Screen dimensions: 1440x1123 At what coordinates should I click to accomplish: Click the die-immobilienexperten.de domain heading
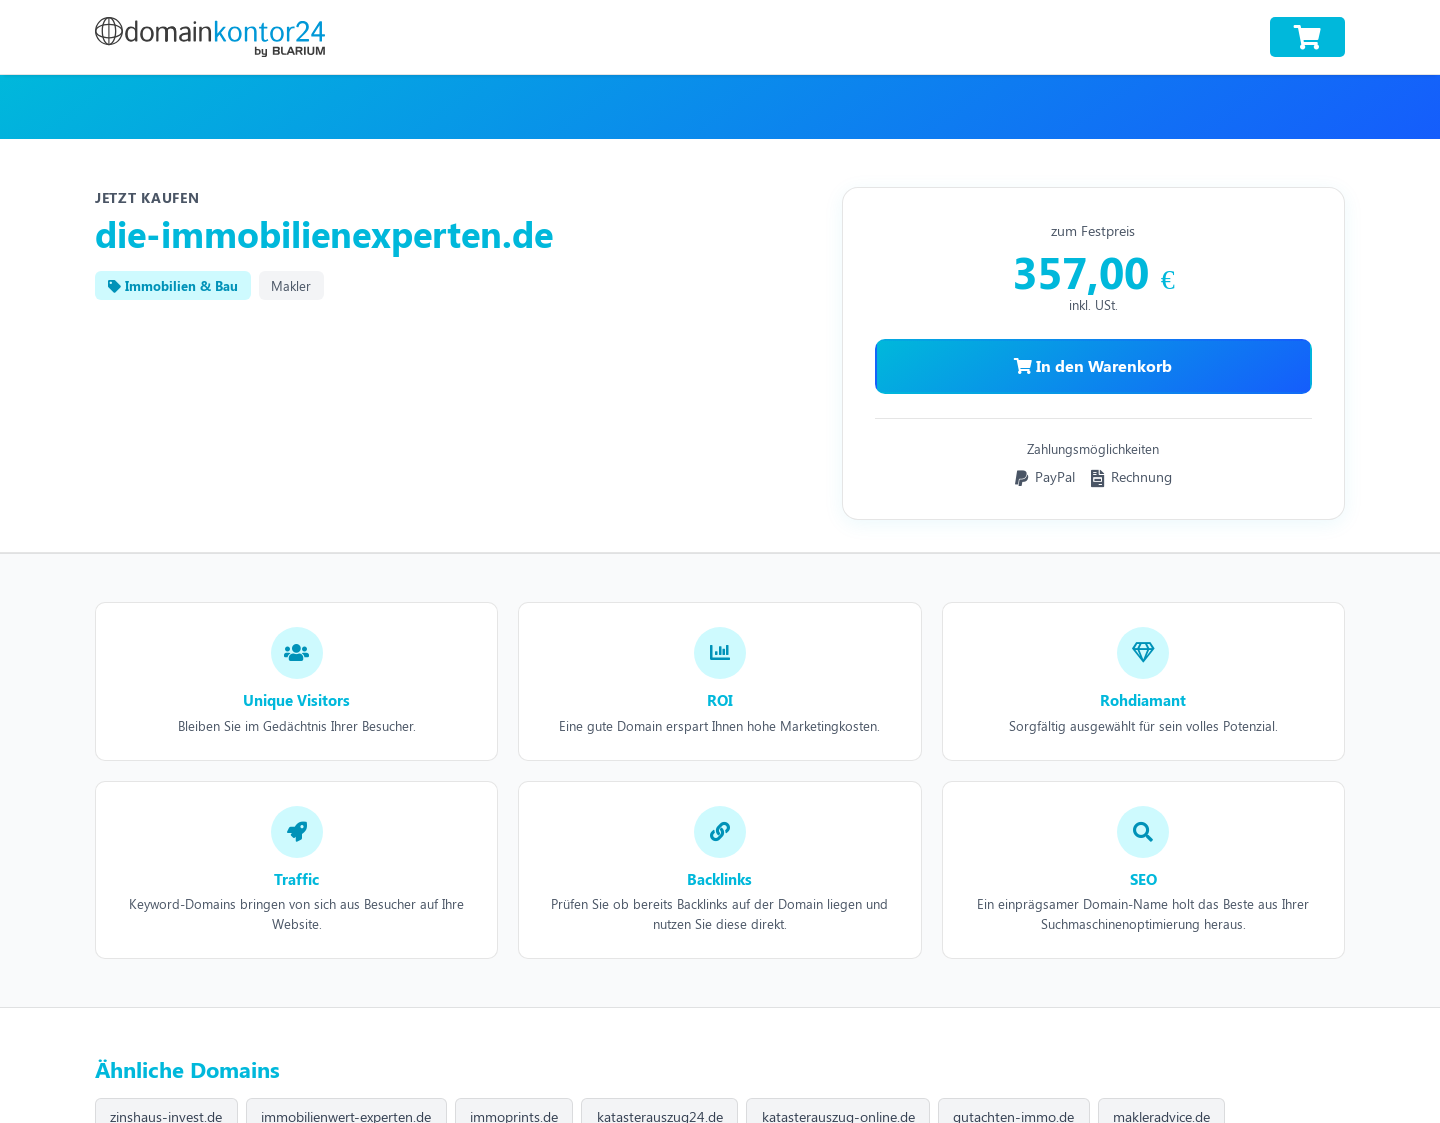tap(324, 235)
